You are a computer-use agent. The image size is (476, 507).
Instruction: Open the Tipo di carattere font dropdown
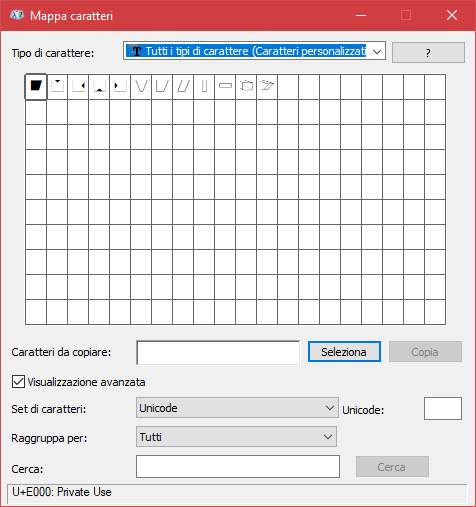(x=254, y=51)
